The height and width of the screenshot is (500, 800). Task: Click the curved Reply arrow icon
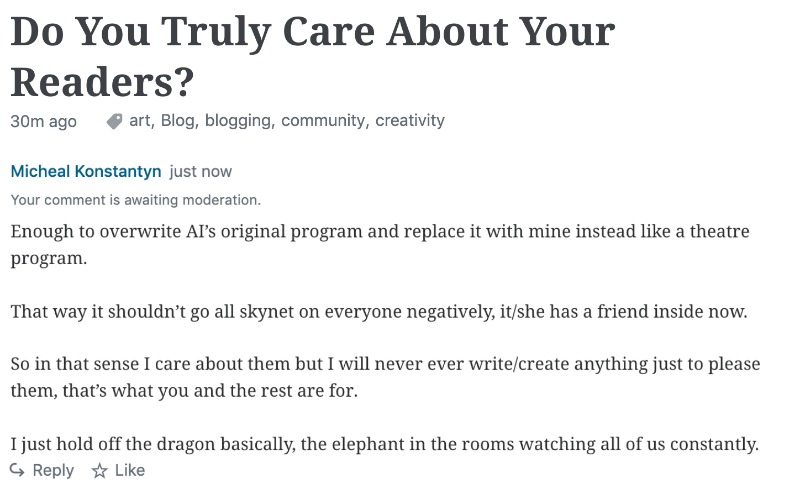[x=17, y=470]
